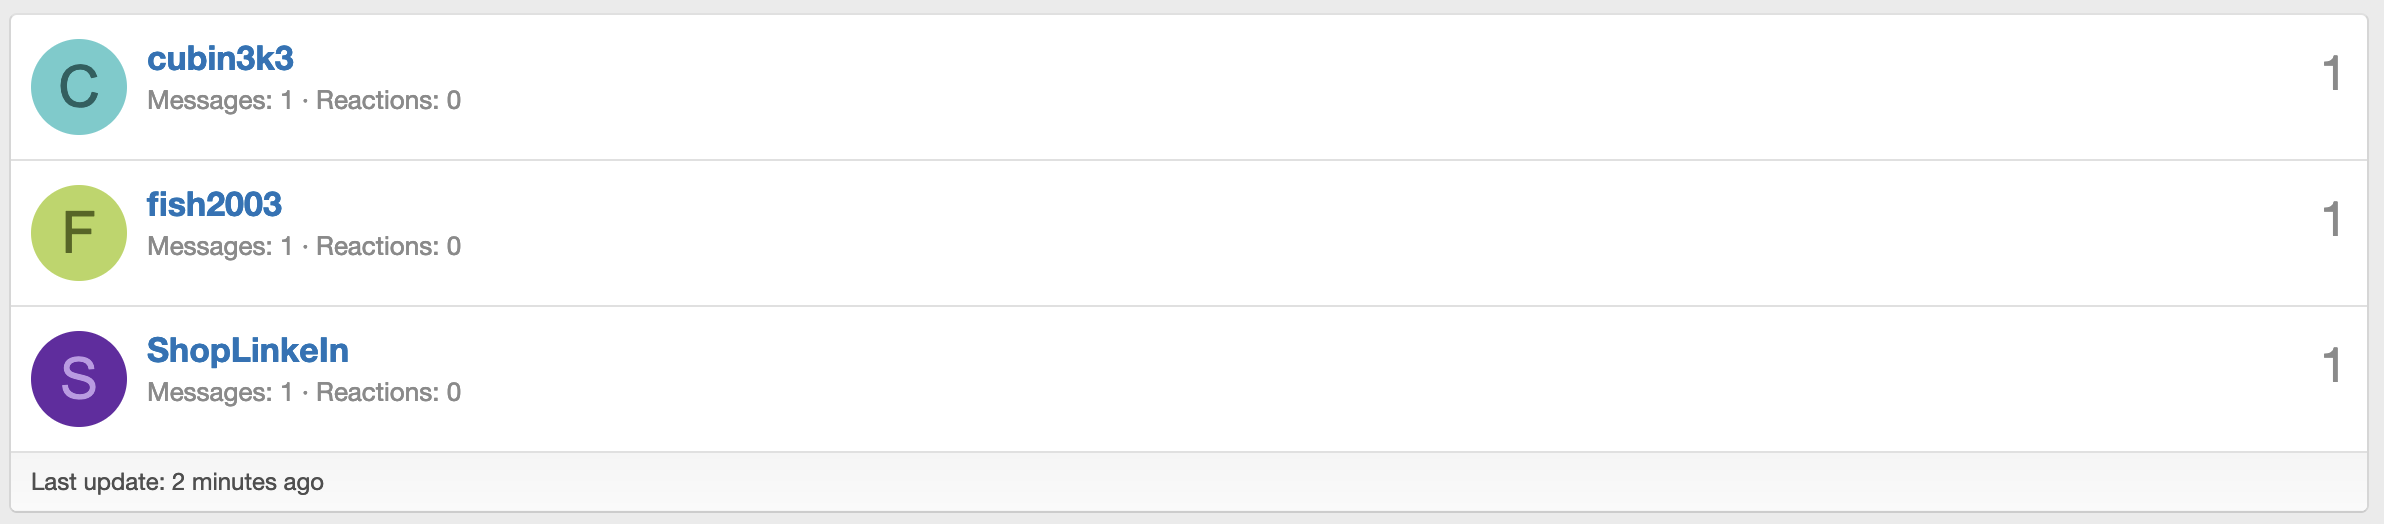Click the empty middle of cubin3k3 row

(1300, 87)
